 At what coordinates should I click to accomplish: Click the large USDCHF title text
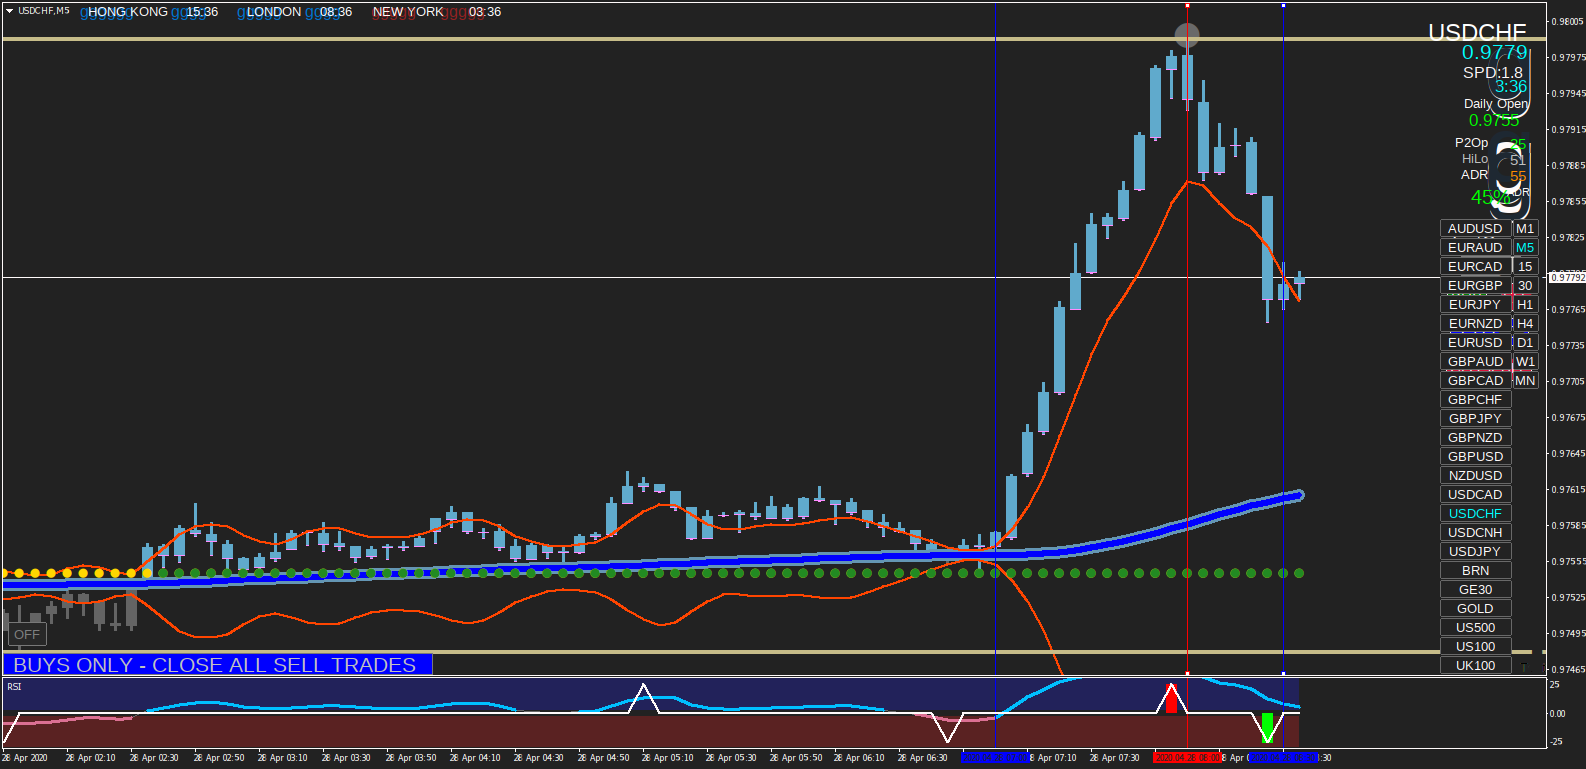(1477, 32)
